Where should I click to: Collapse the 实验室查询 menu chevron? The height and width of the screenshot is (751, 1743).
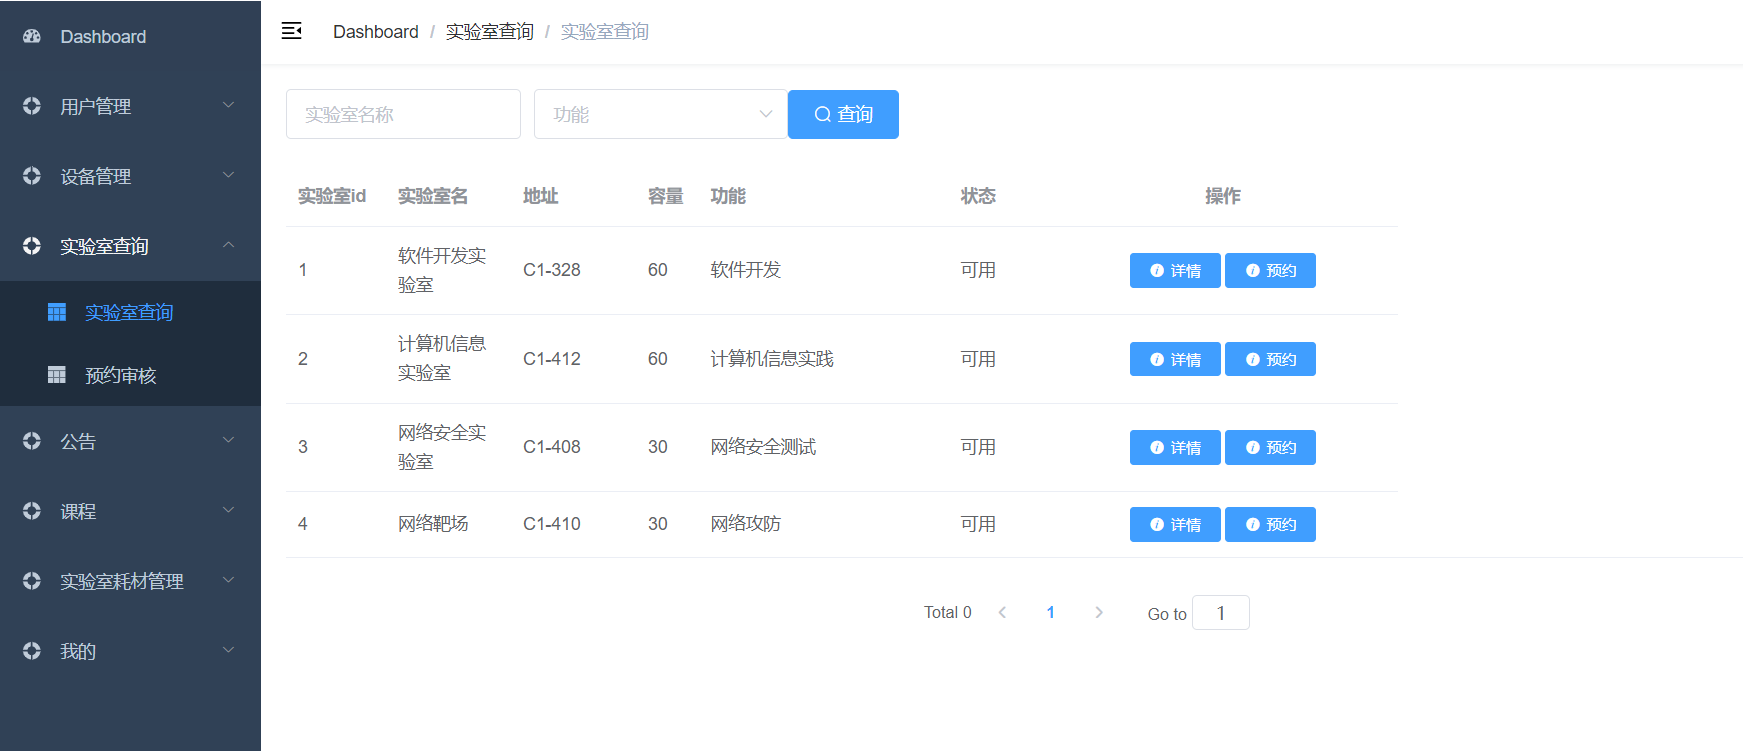228,245
